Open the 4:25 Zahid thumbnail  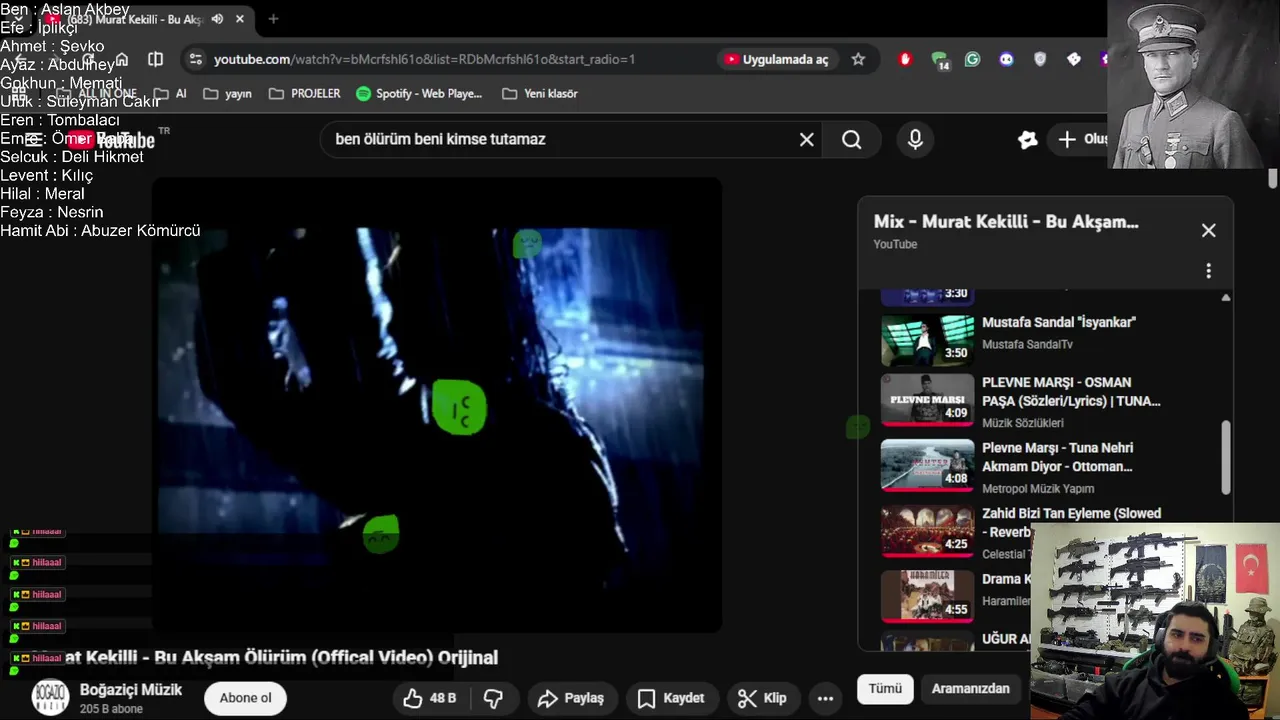point(927,531)
